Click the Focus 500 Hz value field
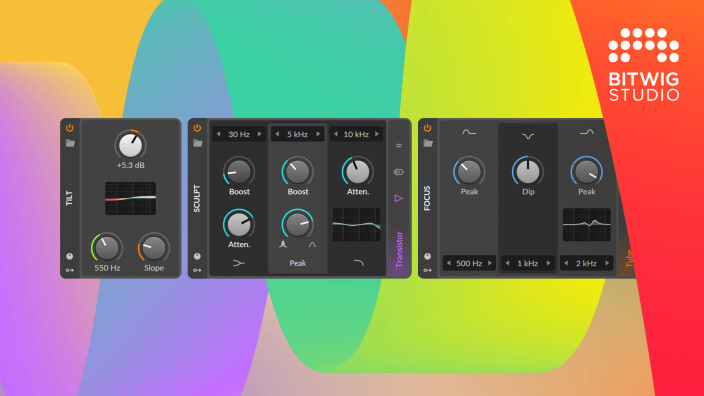Viewport: 704px width, 396px height. 469,263
